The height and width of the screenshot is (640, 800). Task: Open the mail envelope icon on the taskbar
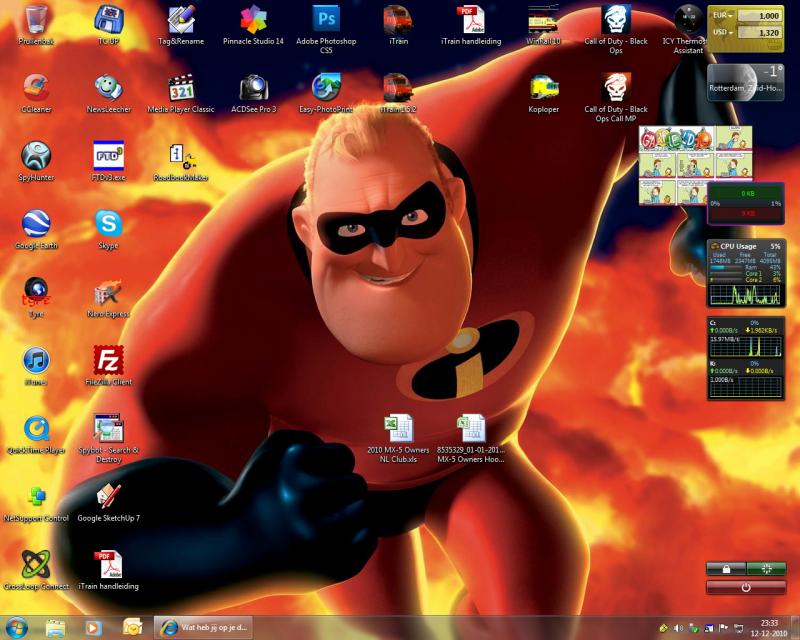132,628
